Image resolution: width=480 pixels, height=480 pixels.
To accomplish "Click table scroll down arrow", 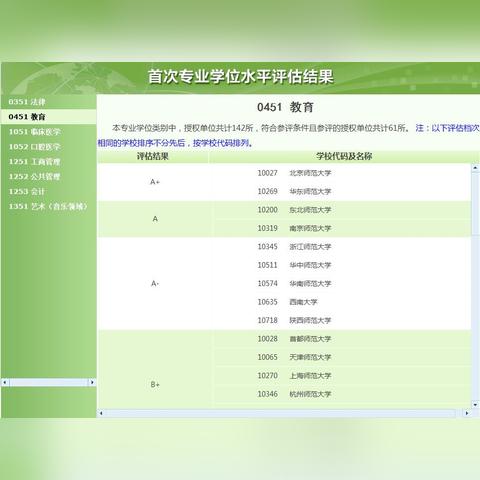I will click(475, 405).
